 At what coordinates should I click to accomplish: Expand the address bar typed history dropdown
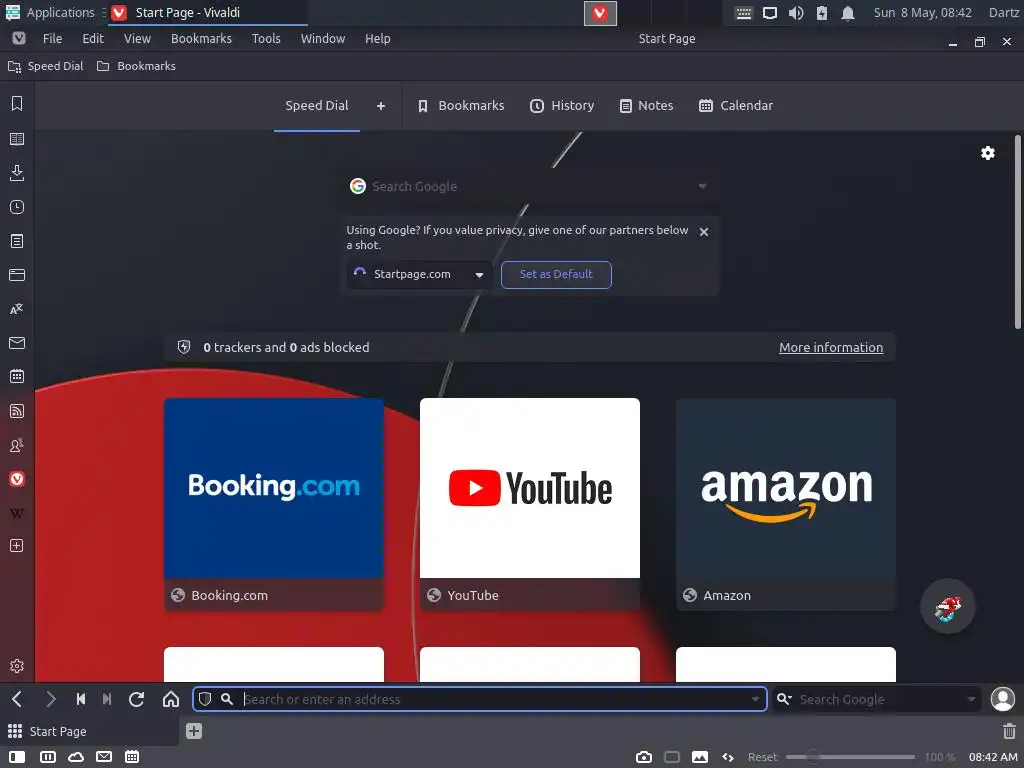pyautogui.click(x=755, y=699)
